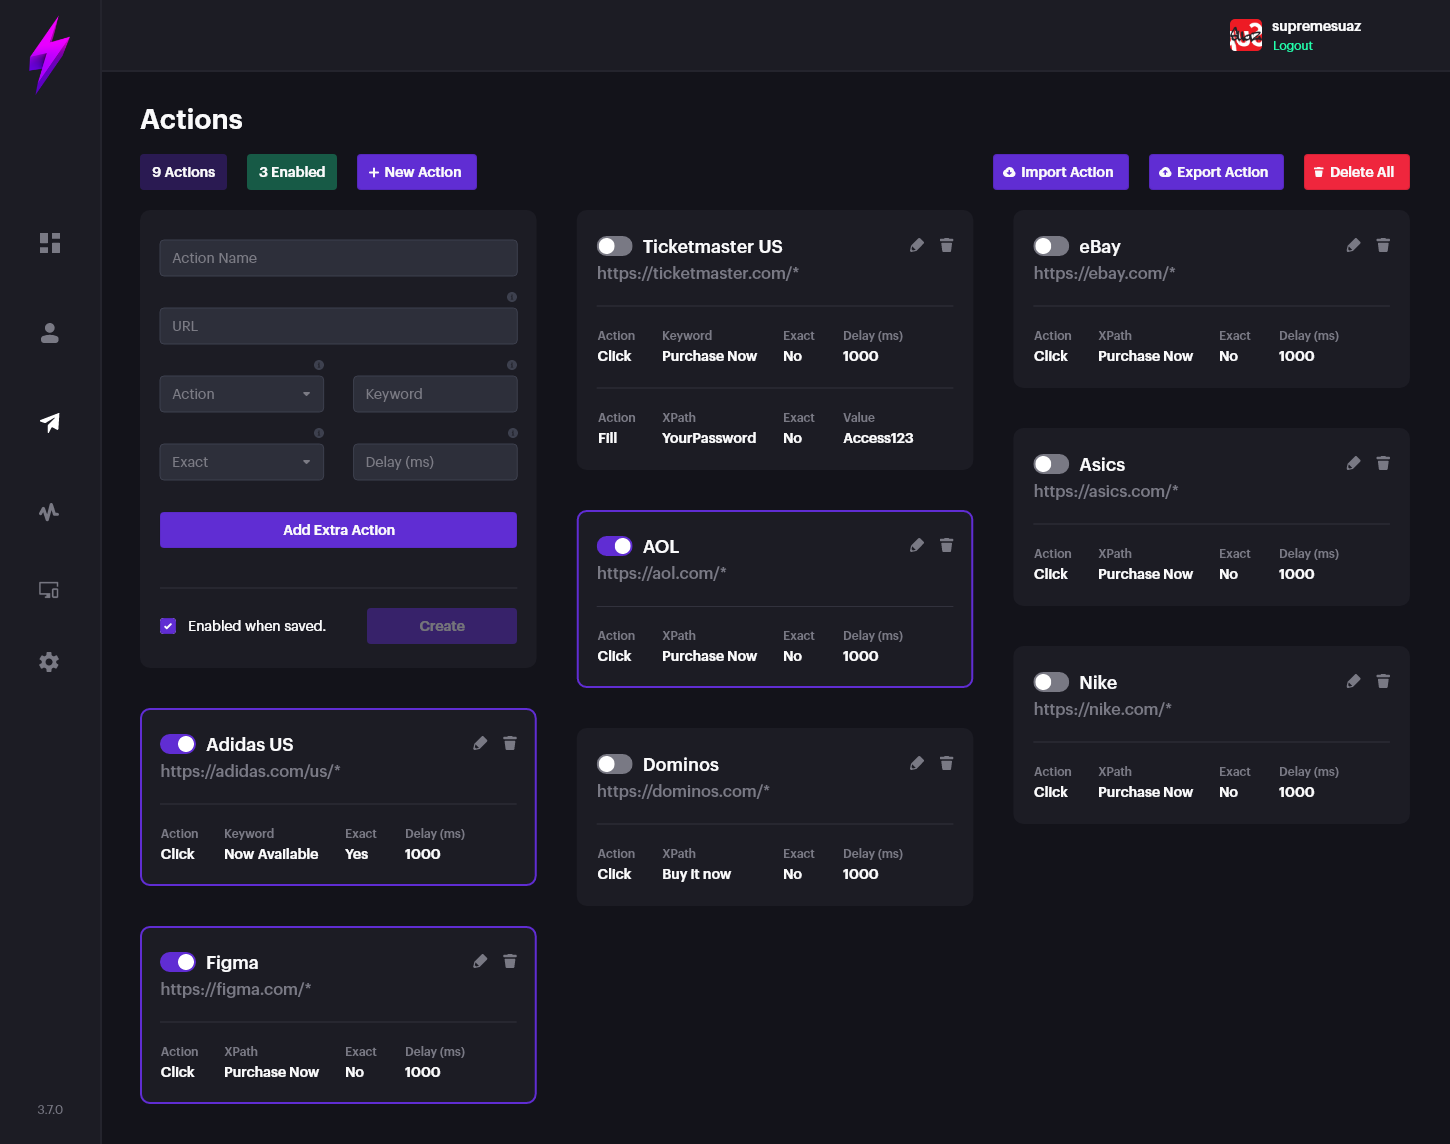Enable the Dominos toggle
Image resolution: width=1450 pixels, height=1144 pixels.
pyautogui.click(x=615, y=764)
